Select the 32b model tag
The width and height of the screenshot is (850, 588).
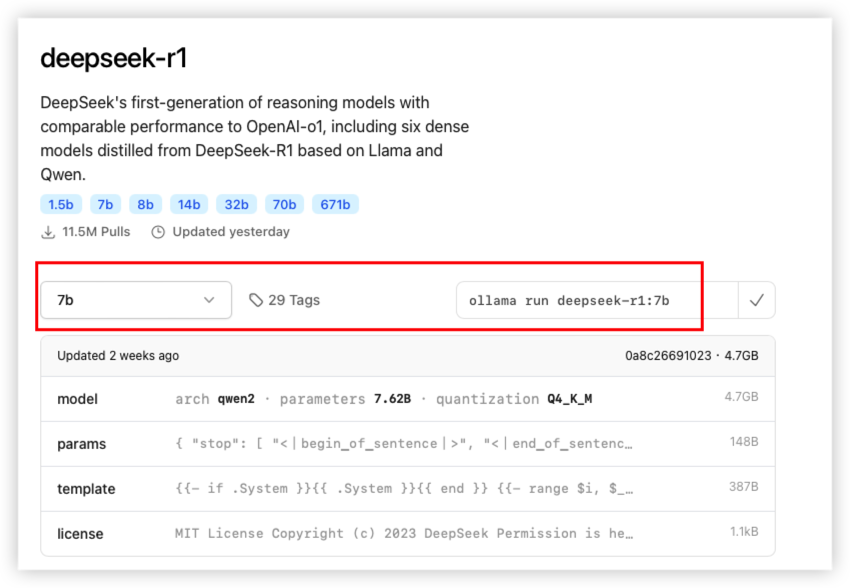(236, 205)
